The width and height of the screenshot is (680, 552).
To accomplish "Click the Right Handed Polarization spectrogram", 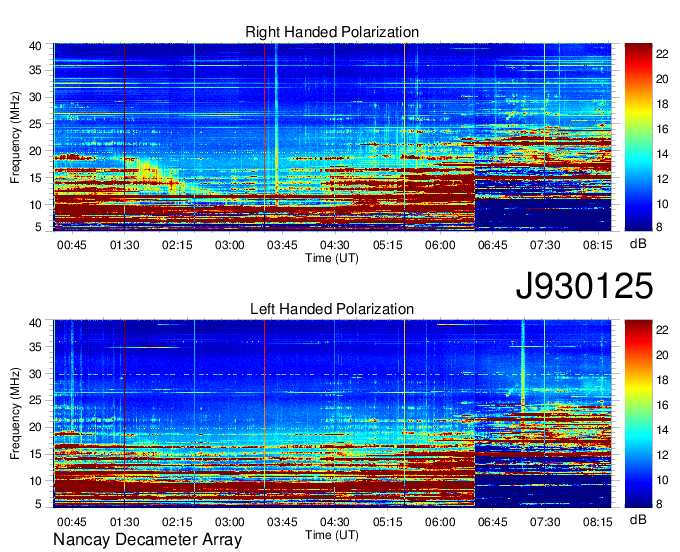I will click(332, 137).
